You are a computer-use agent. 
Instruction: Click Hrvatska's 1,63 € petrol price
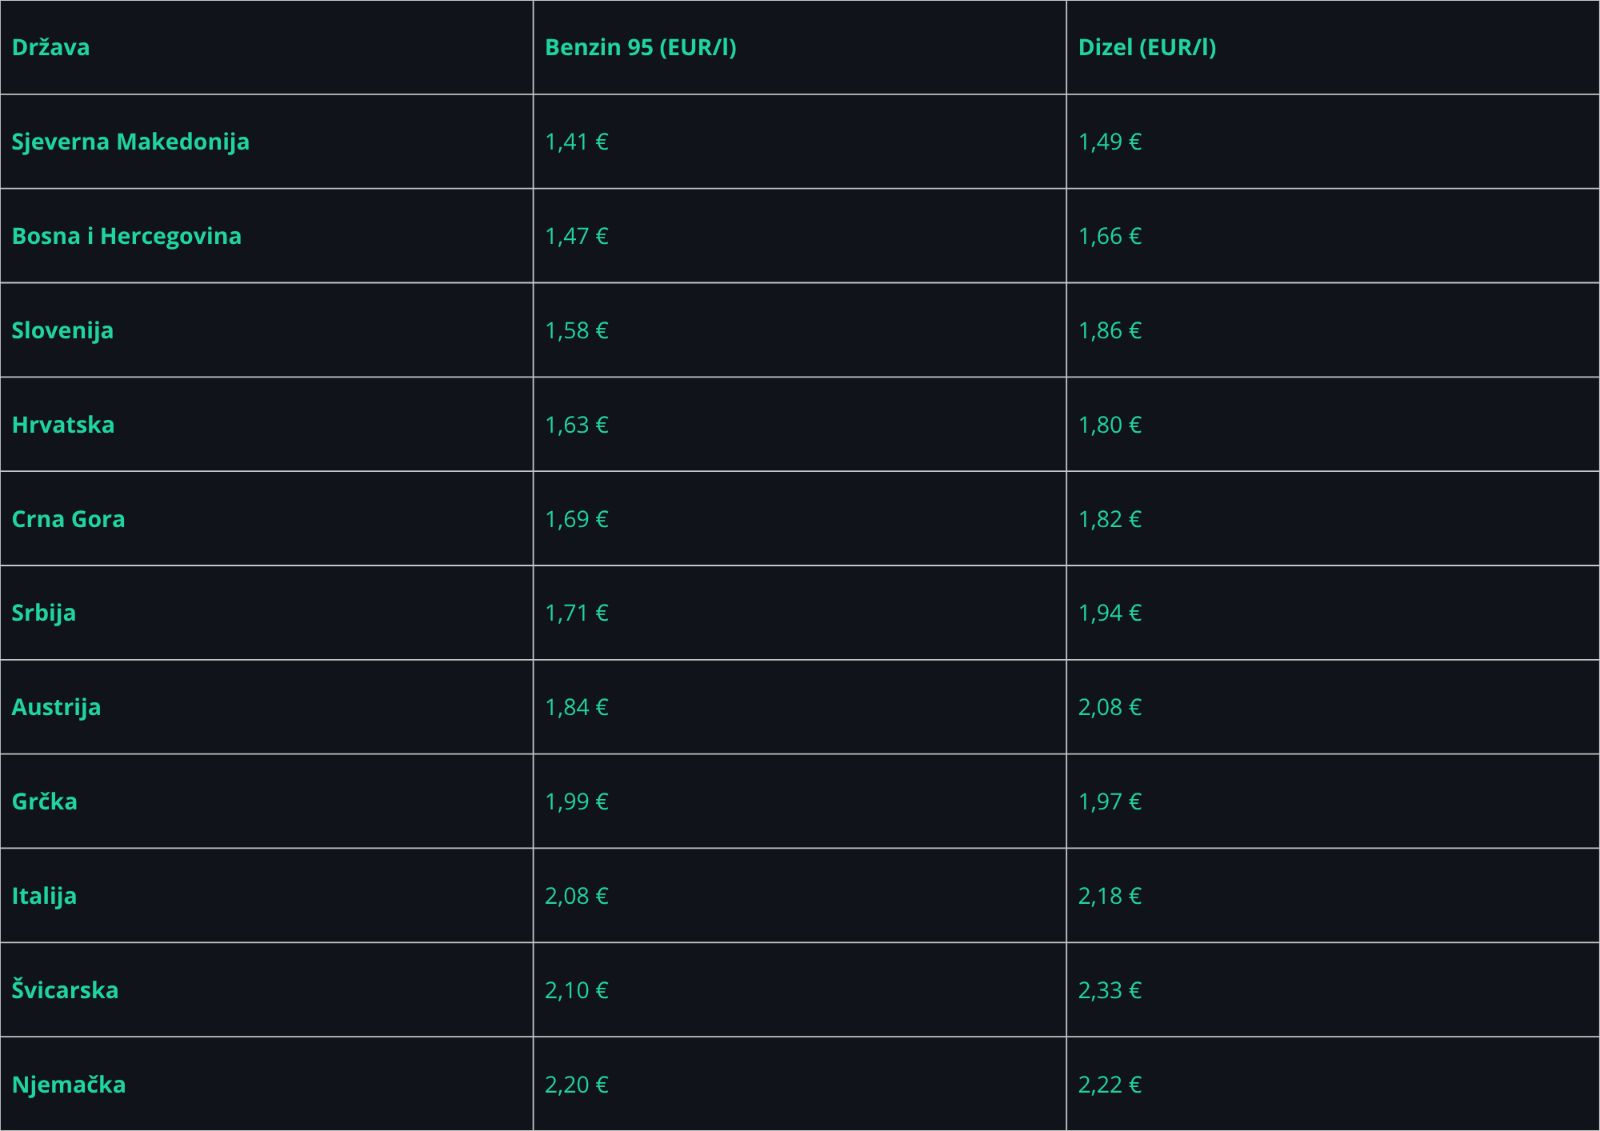pos(576,424)
